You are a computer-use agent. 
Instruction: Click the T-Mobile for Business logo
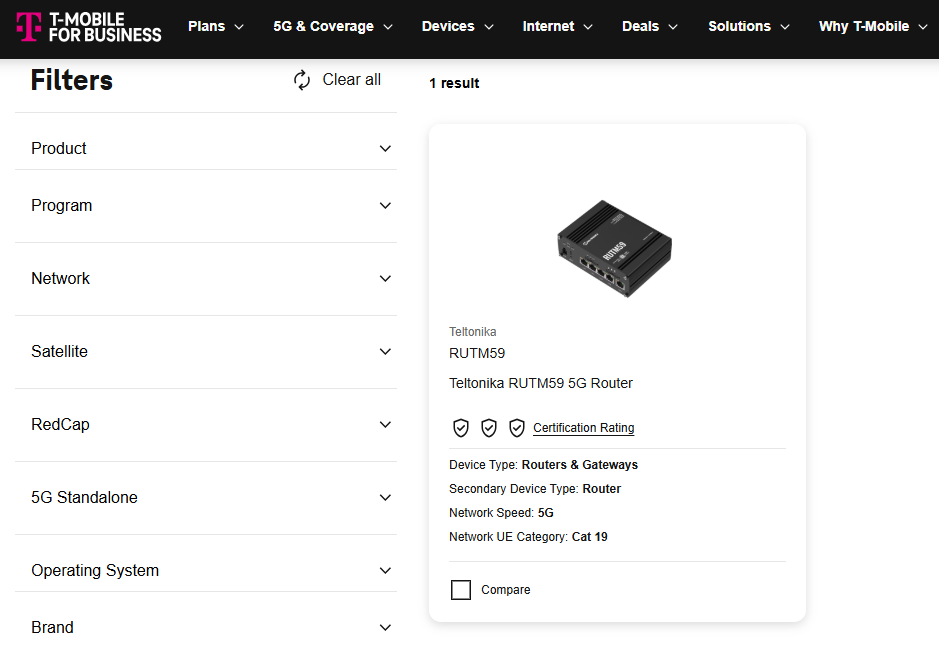[x=88, y=27]
